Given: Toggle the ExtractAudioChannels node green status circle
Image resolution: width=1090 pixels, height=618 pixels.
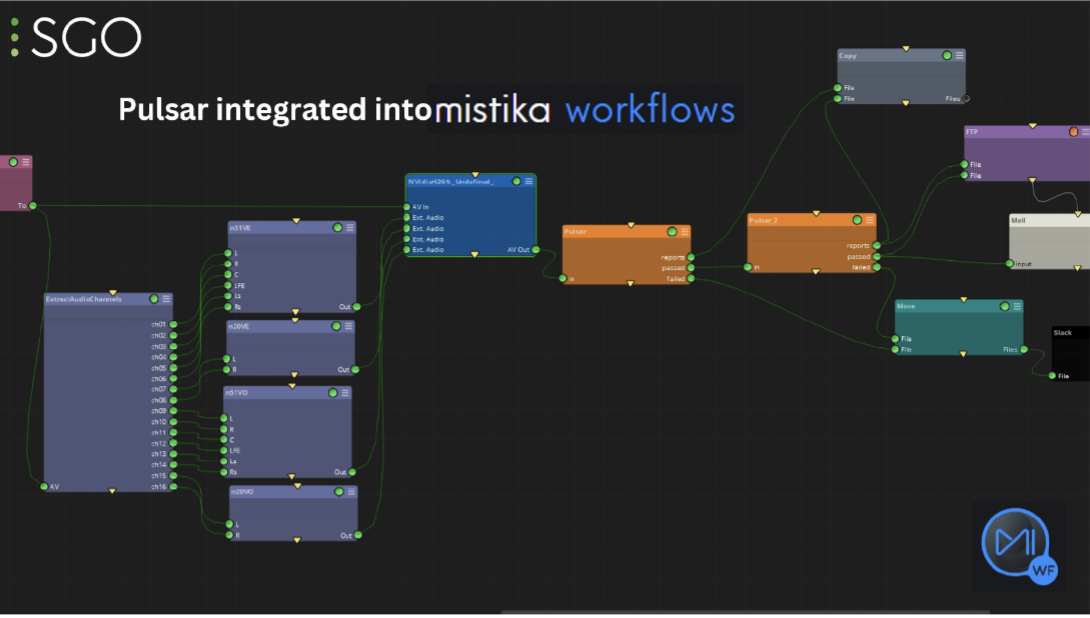Looking at the screenshot, I should tap(154, 299).
